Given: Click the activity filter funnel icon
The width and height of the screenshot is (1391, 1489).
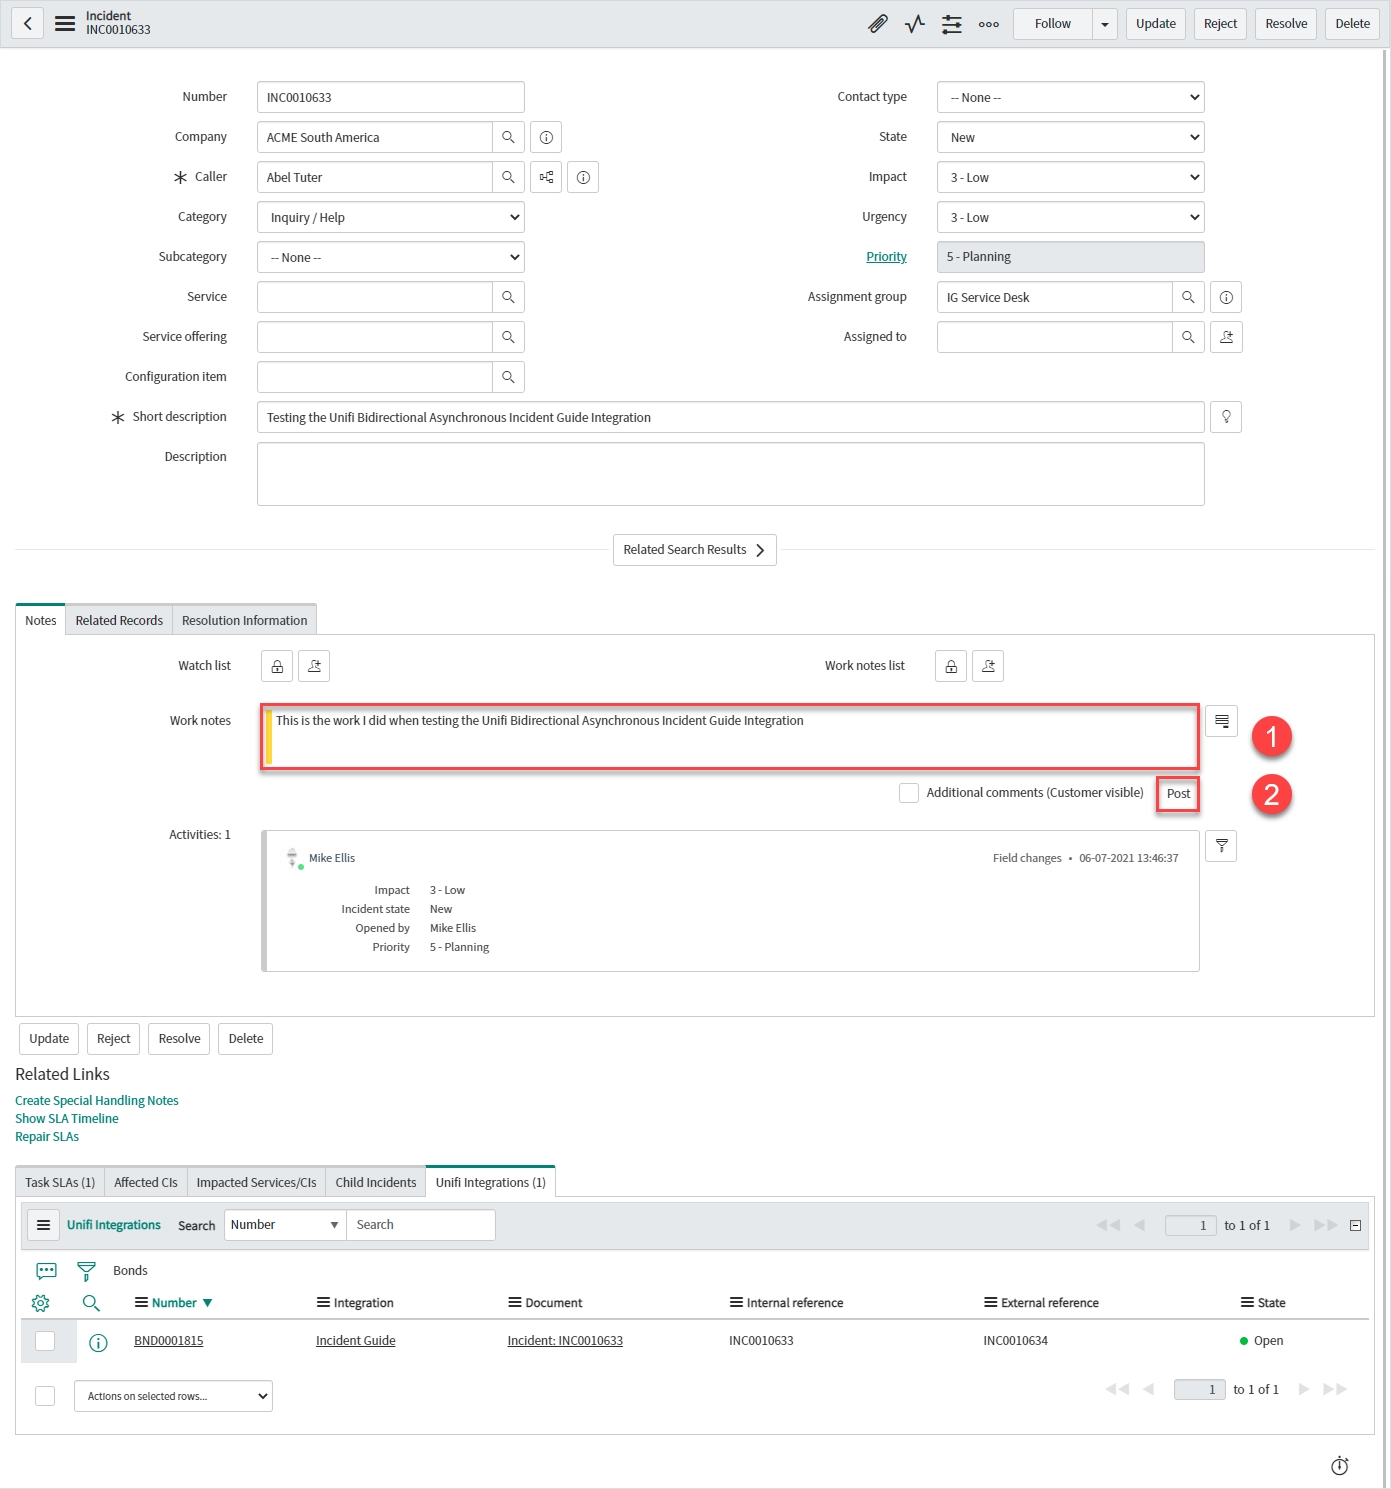Looking at the screenshot, I should coord(1221,846).
